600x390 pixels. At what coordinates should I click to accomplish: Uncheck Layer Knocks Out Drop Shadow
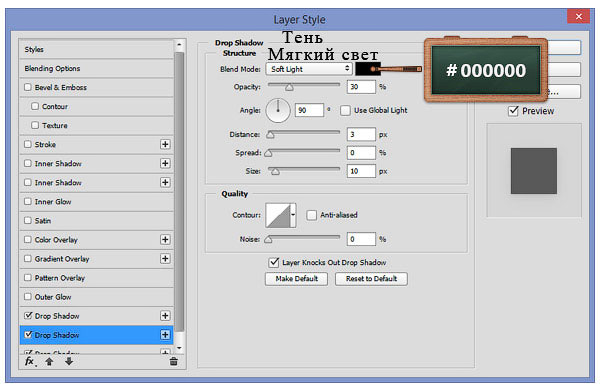274,262
